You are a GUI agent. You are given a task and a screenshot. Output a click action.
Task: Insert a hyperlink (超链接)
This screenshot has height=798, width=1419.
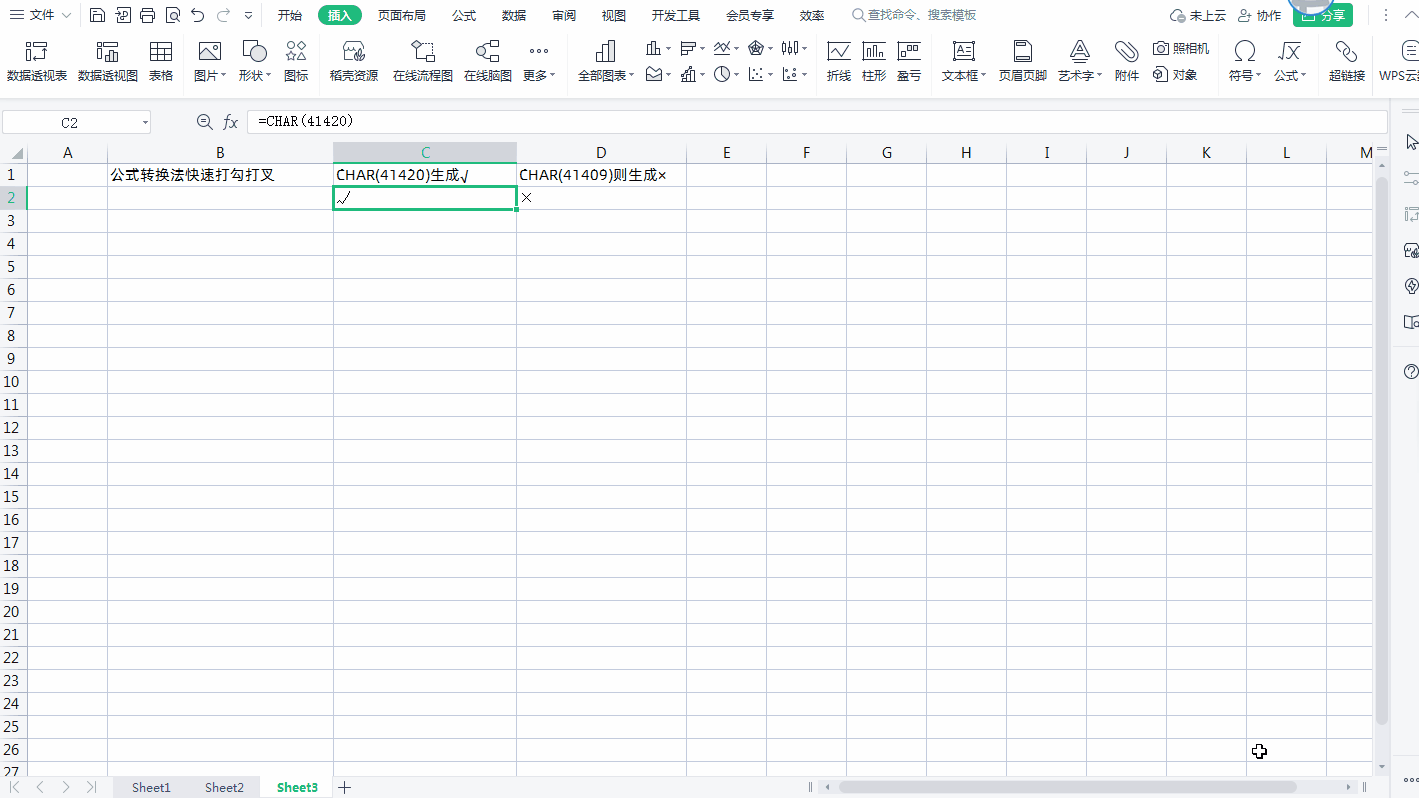[x=1347, y=61]
